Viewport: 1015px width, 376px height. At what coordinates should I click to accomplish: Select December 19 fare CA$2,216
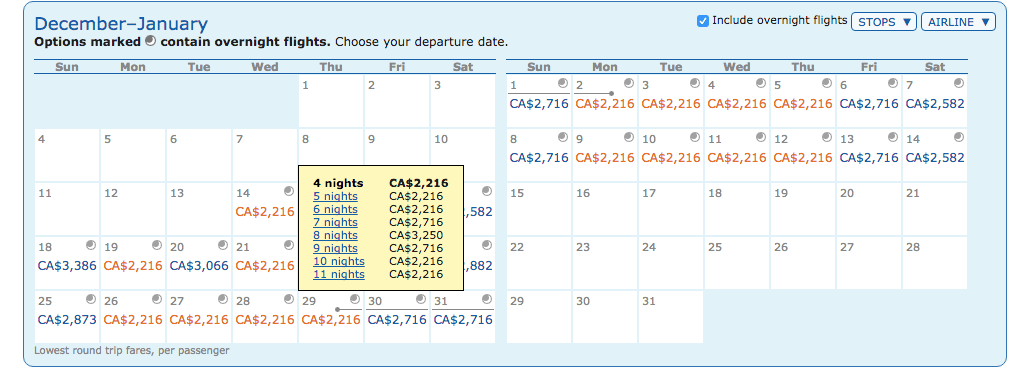(133, 265)
